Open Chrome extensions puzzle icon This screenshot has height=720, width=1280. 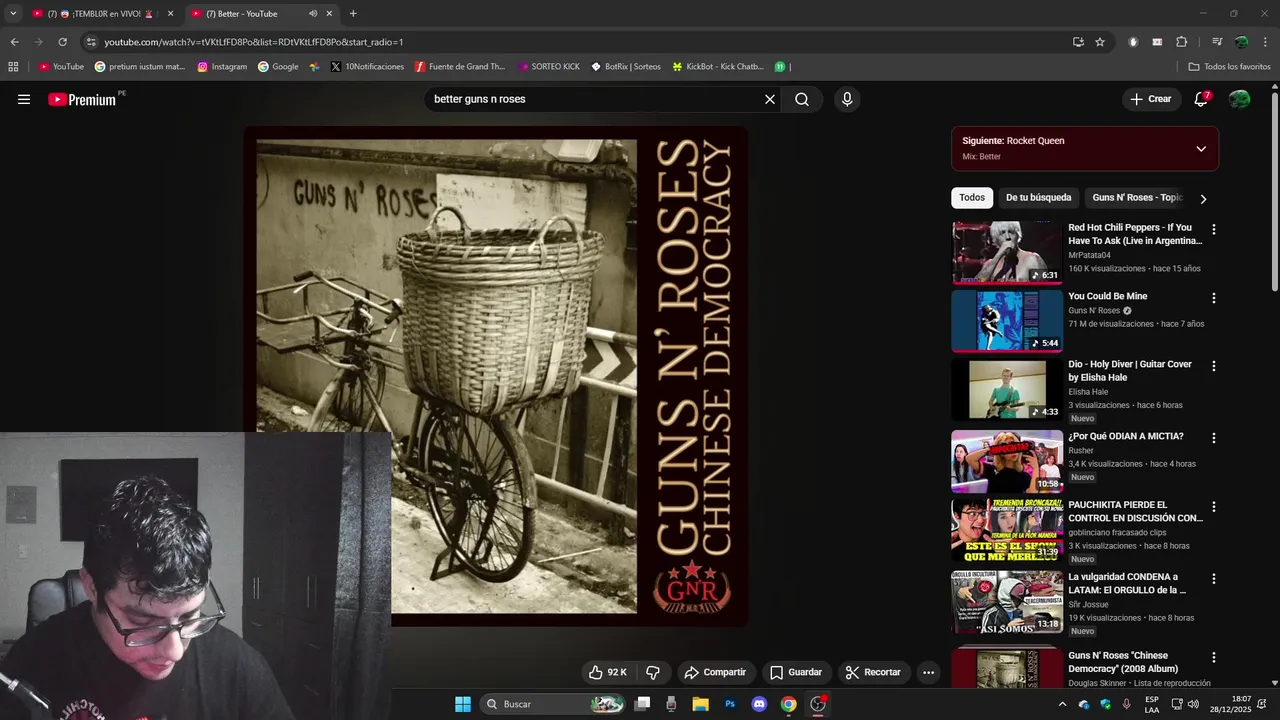tap(1181, 42)
